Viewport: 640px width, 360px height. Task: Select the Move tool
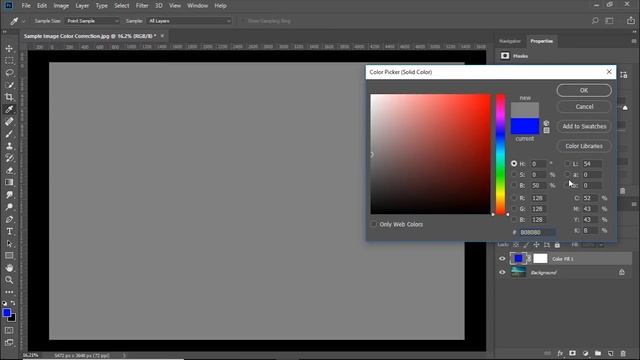coord(9,49)
